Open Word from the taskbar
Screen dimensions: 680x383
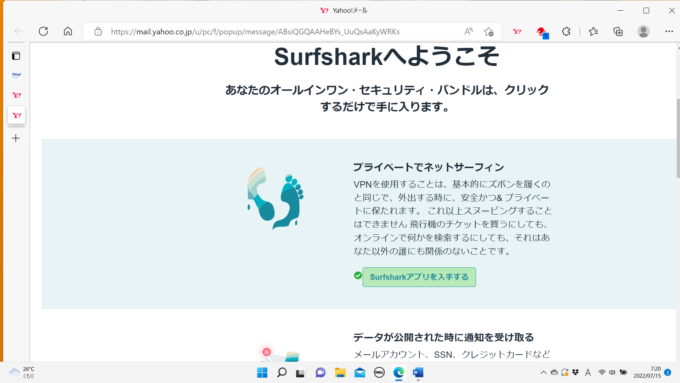[x=418, y=373]
